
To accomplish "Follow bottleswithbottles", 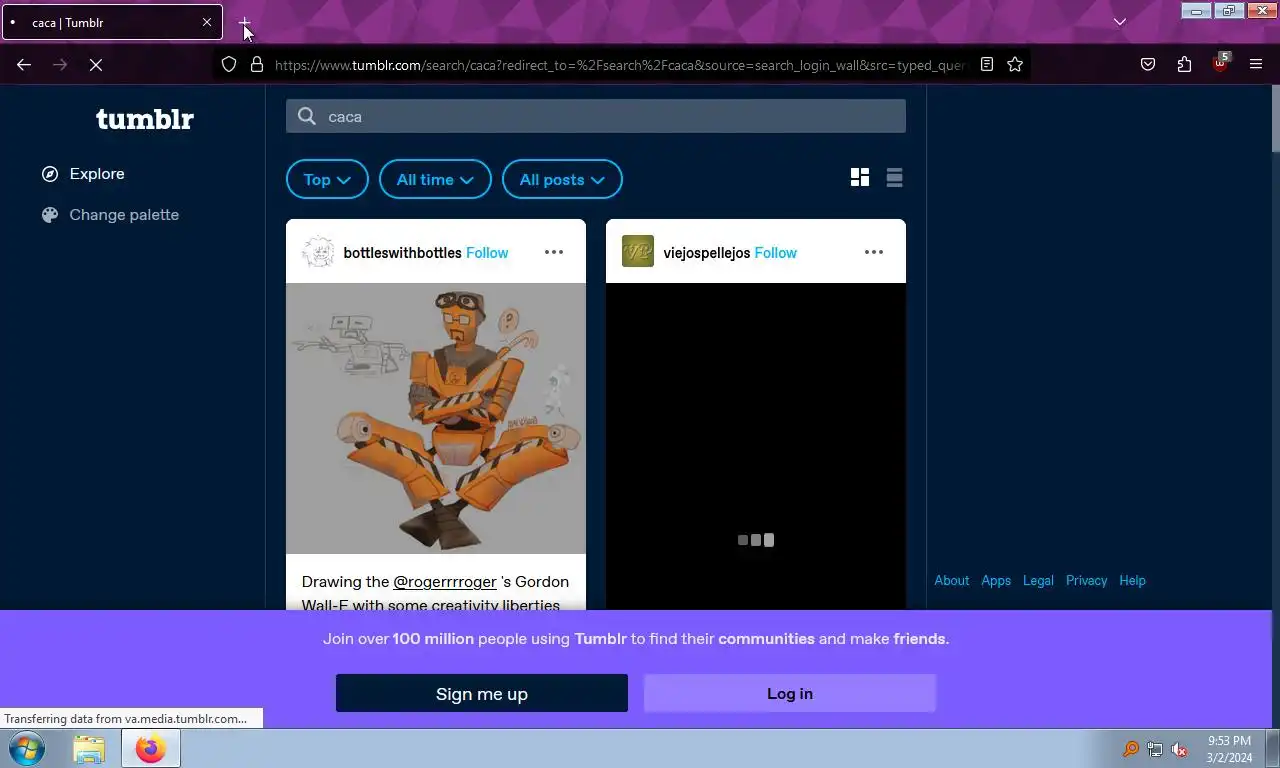I will (487, 253).
